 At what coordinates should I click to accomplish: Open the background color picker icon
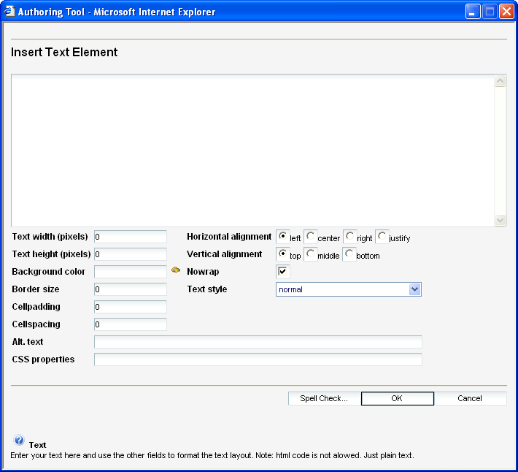[175, 270]
